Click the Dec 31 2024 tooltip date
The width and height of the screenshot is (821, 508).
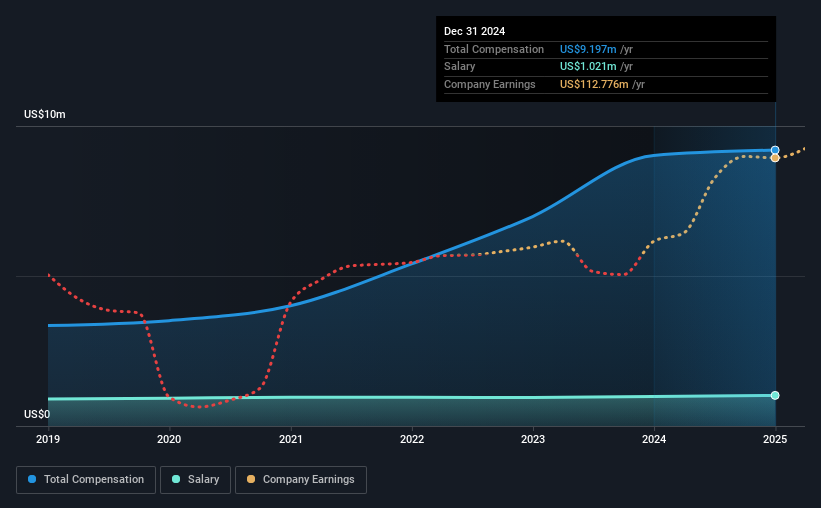pyautogui.click(x=474, y=31)
